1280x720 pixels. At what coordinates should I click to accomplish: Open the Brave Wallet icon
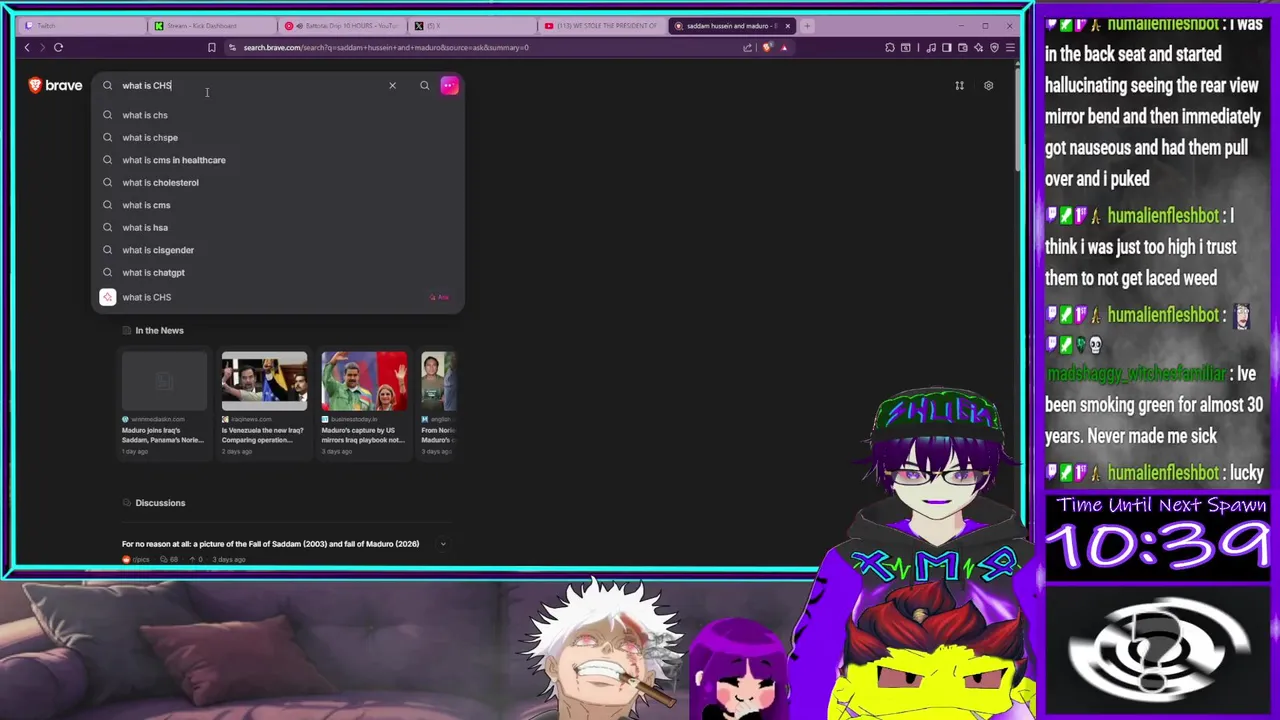pos(963,47)
